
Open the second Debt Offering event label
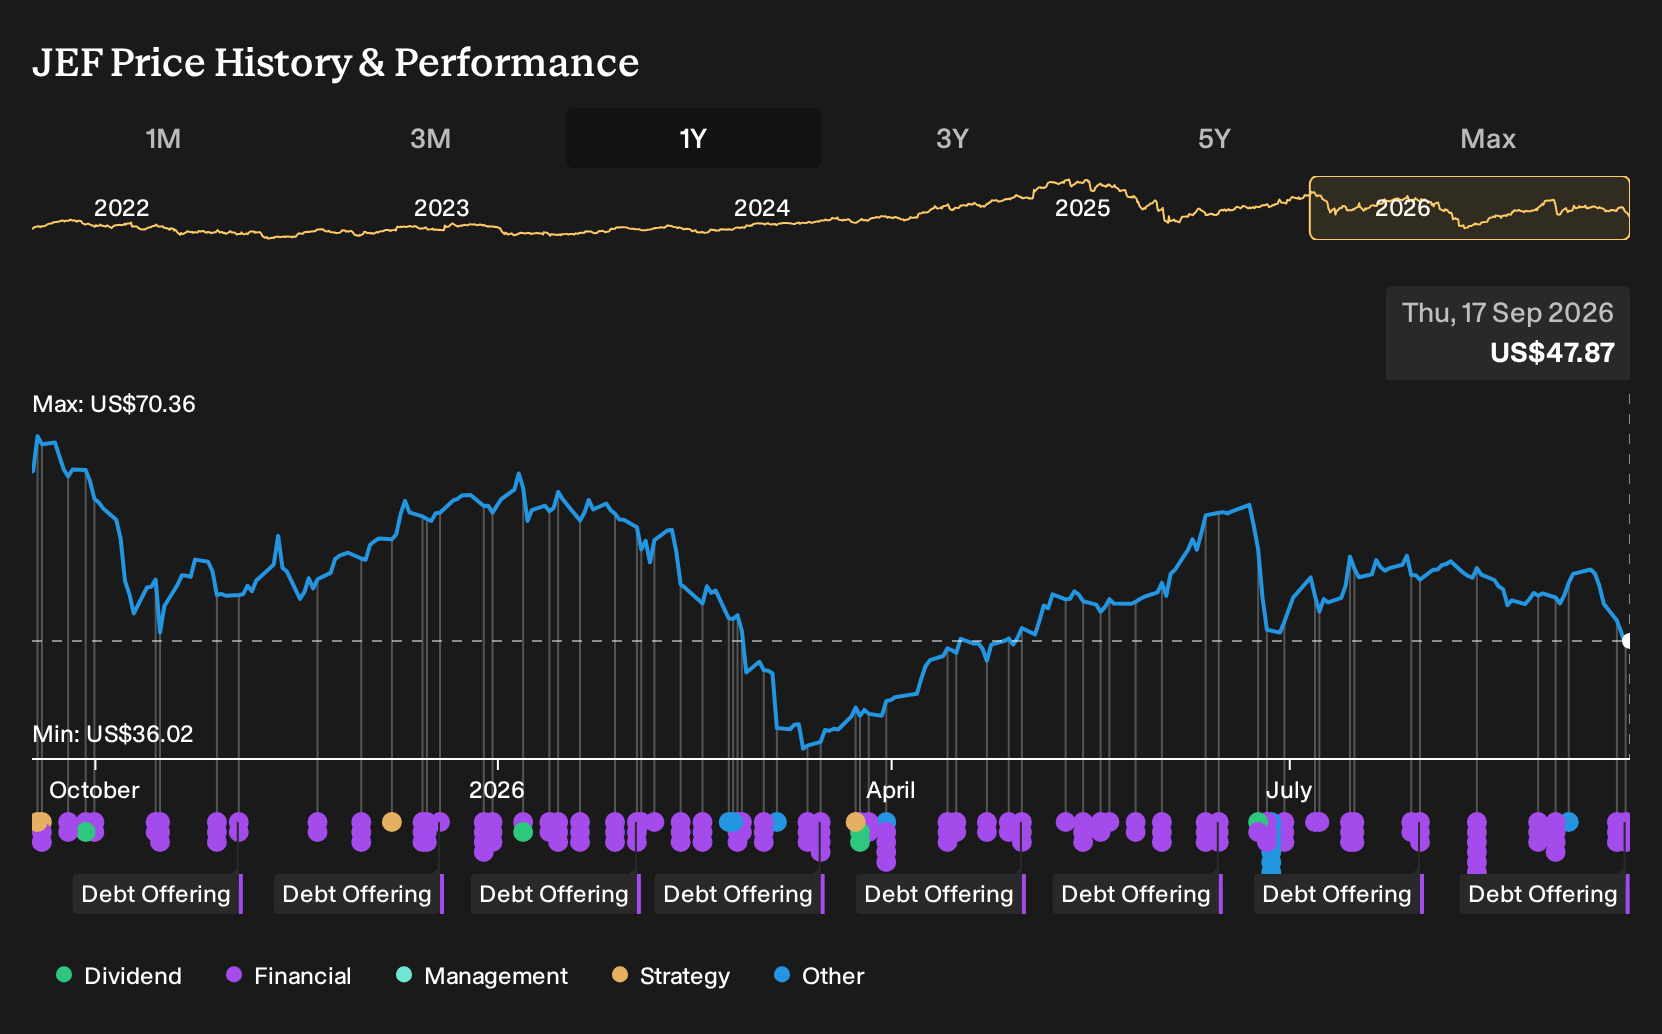click(359, 894)
